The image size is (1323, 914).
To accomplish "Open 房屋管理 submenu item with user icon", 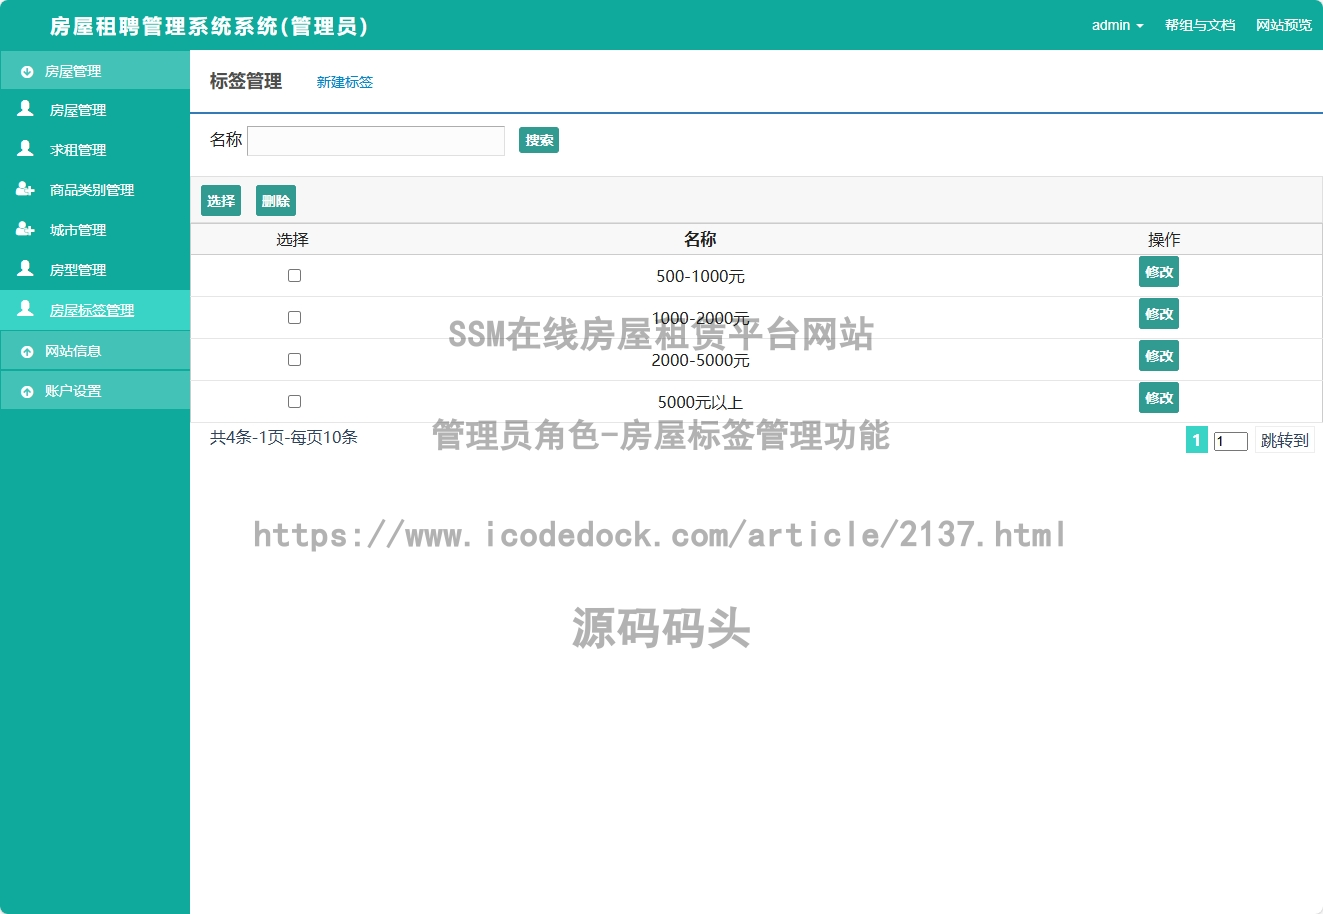I will coord(95,110).
